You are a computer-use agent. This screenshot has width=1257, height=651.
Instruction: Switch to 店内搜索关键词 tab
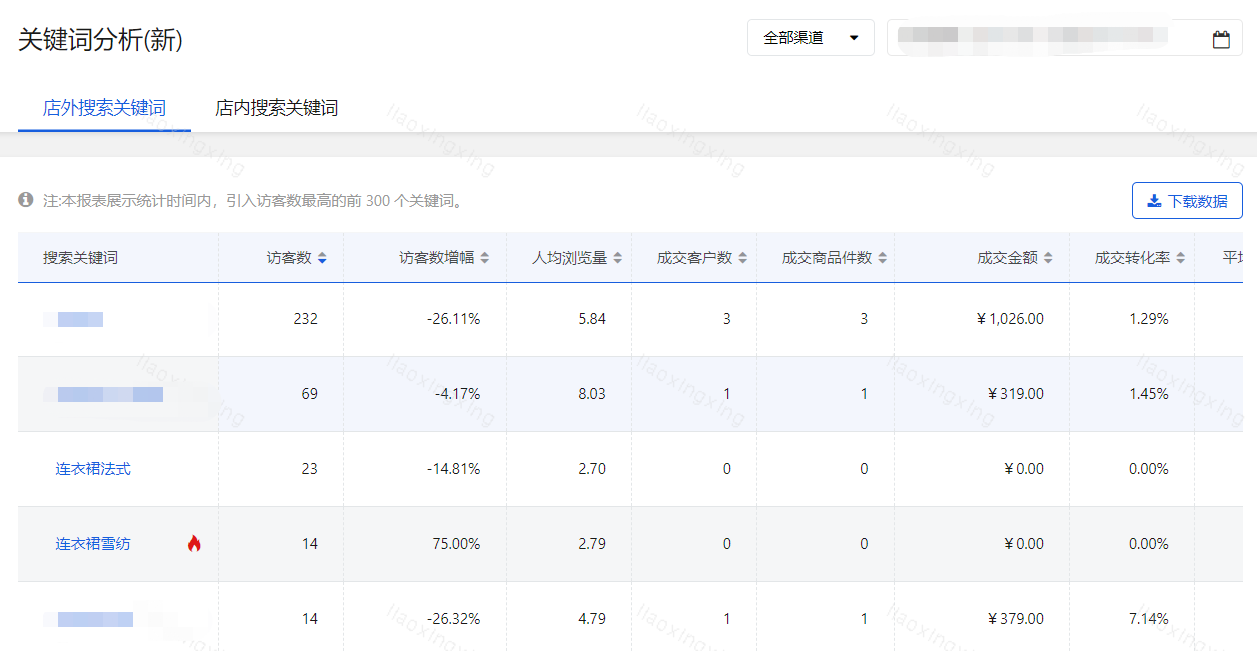tap(277, 108)
